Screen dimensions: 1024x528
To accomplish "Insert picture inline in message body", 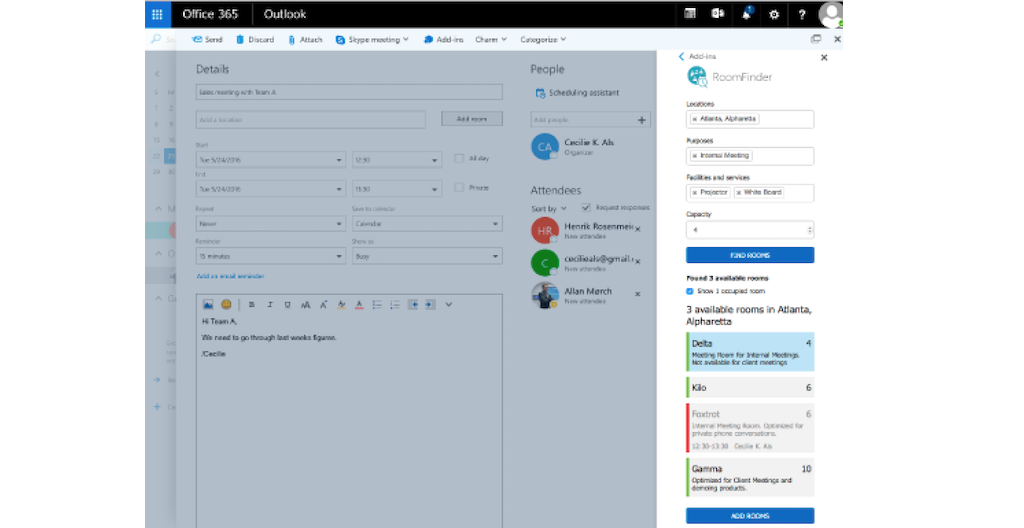I will [208, 305].
